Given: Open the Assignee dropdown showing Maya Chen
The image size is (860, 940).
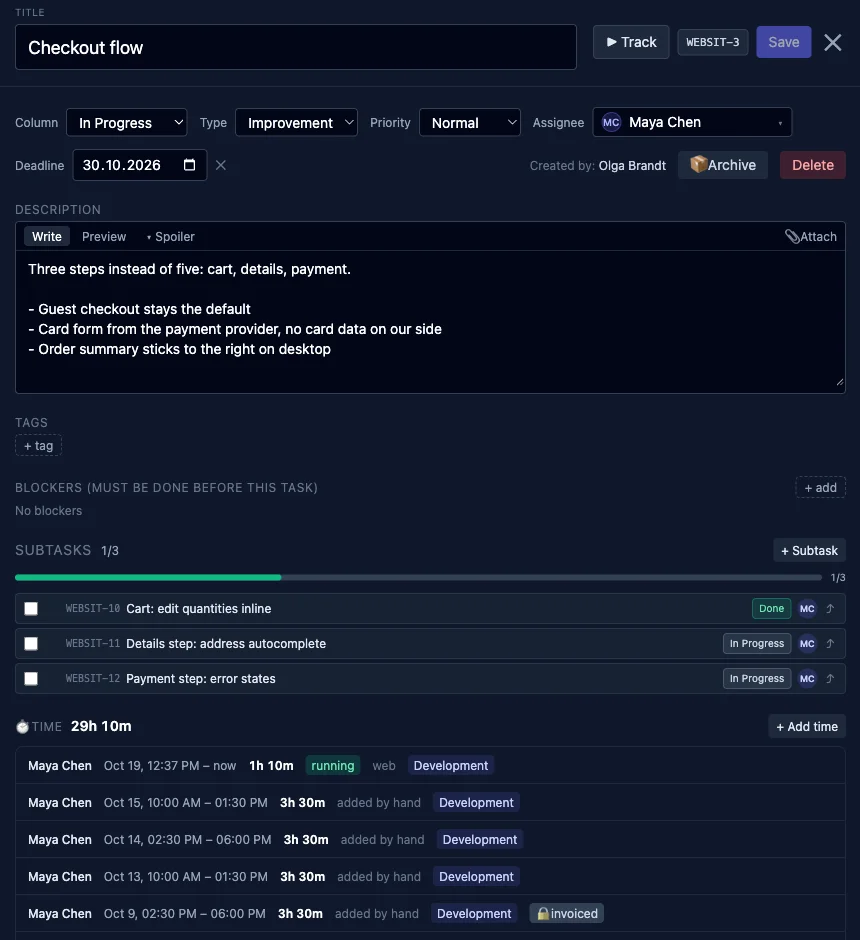Looking at the screenshot, I should pyautogui.click(x=692, y=122).
